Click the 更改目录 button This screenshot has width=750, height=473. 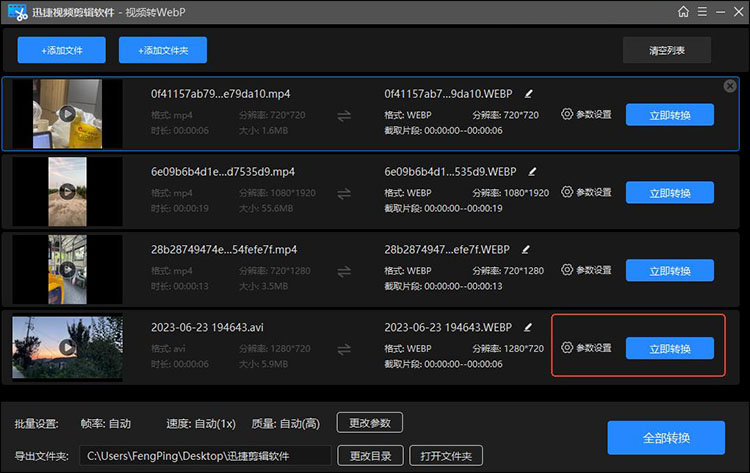pyautogui.click(x=370, y=456)
